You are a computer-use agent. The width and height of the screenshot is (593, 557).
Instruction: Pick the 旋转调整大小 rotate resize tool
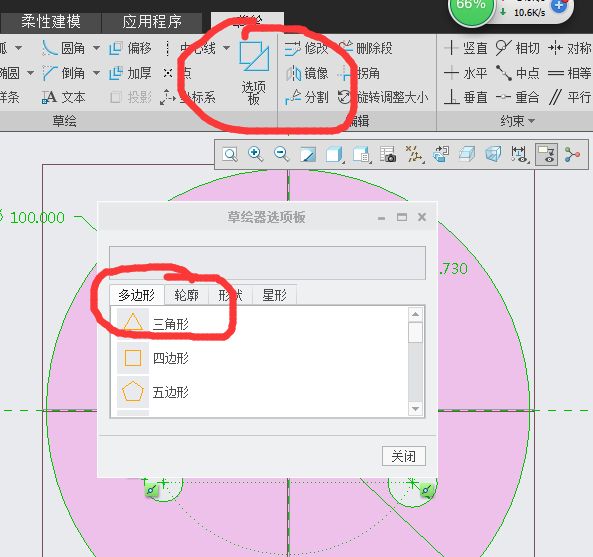coord(383,97)
